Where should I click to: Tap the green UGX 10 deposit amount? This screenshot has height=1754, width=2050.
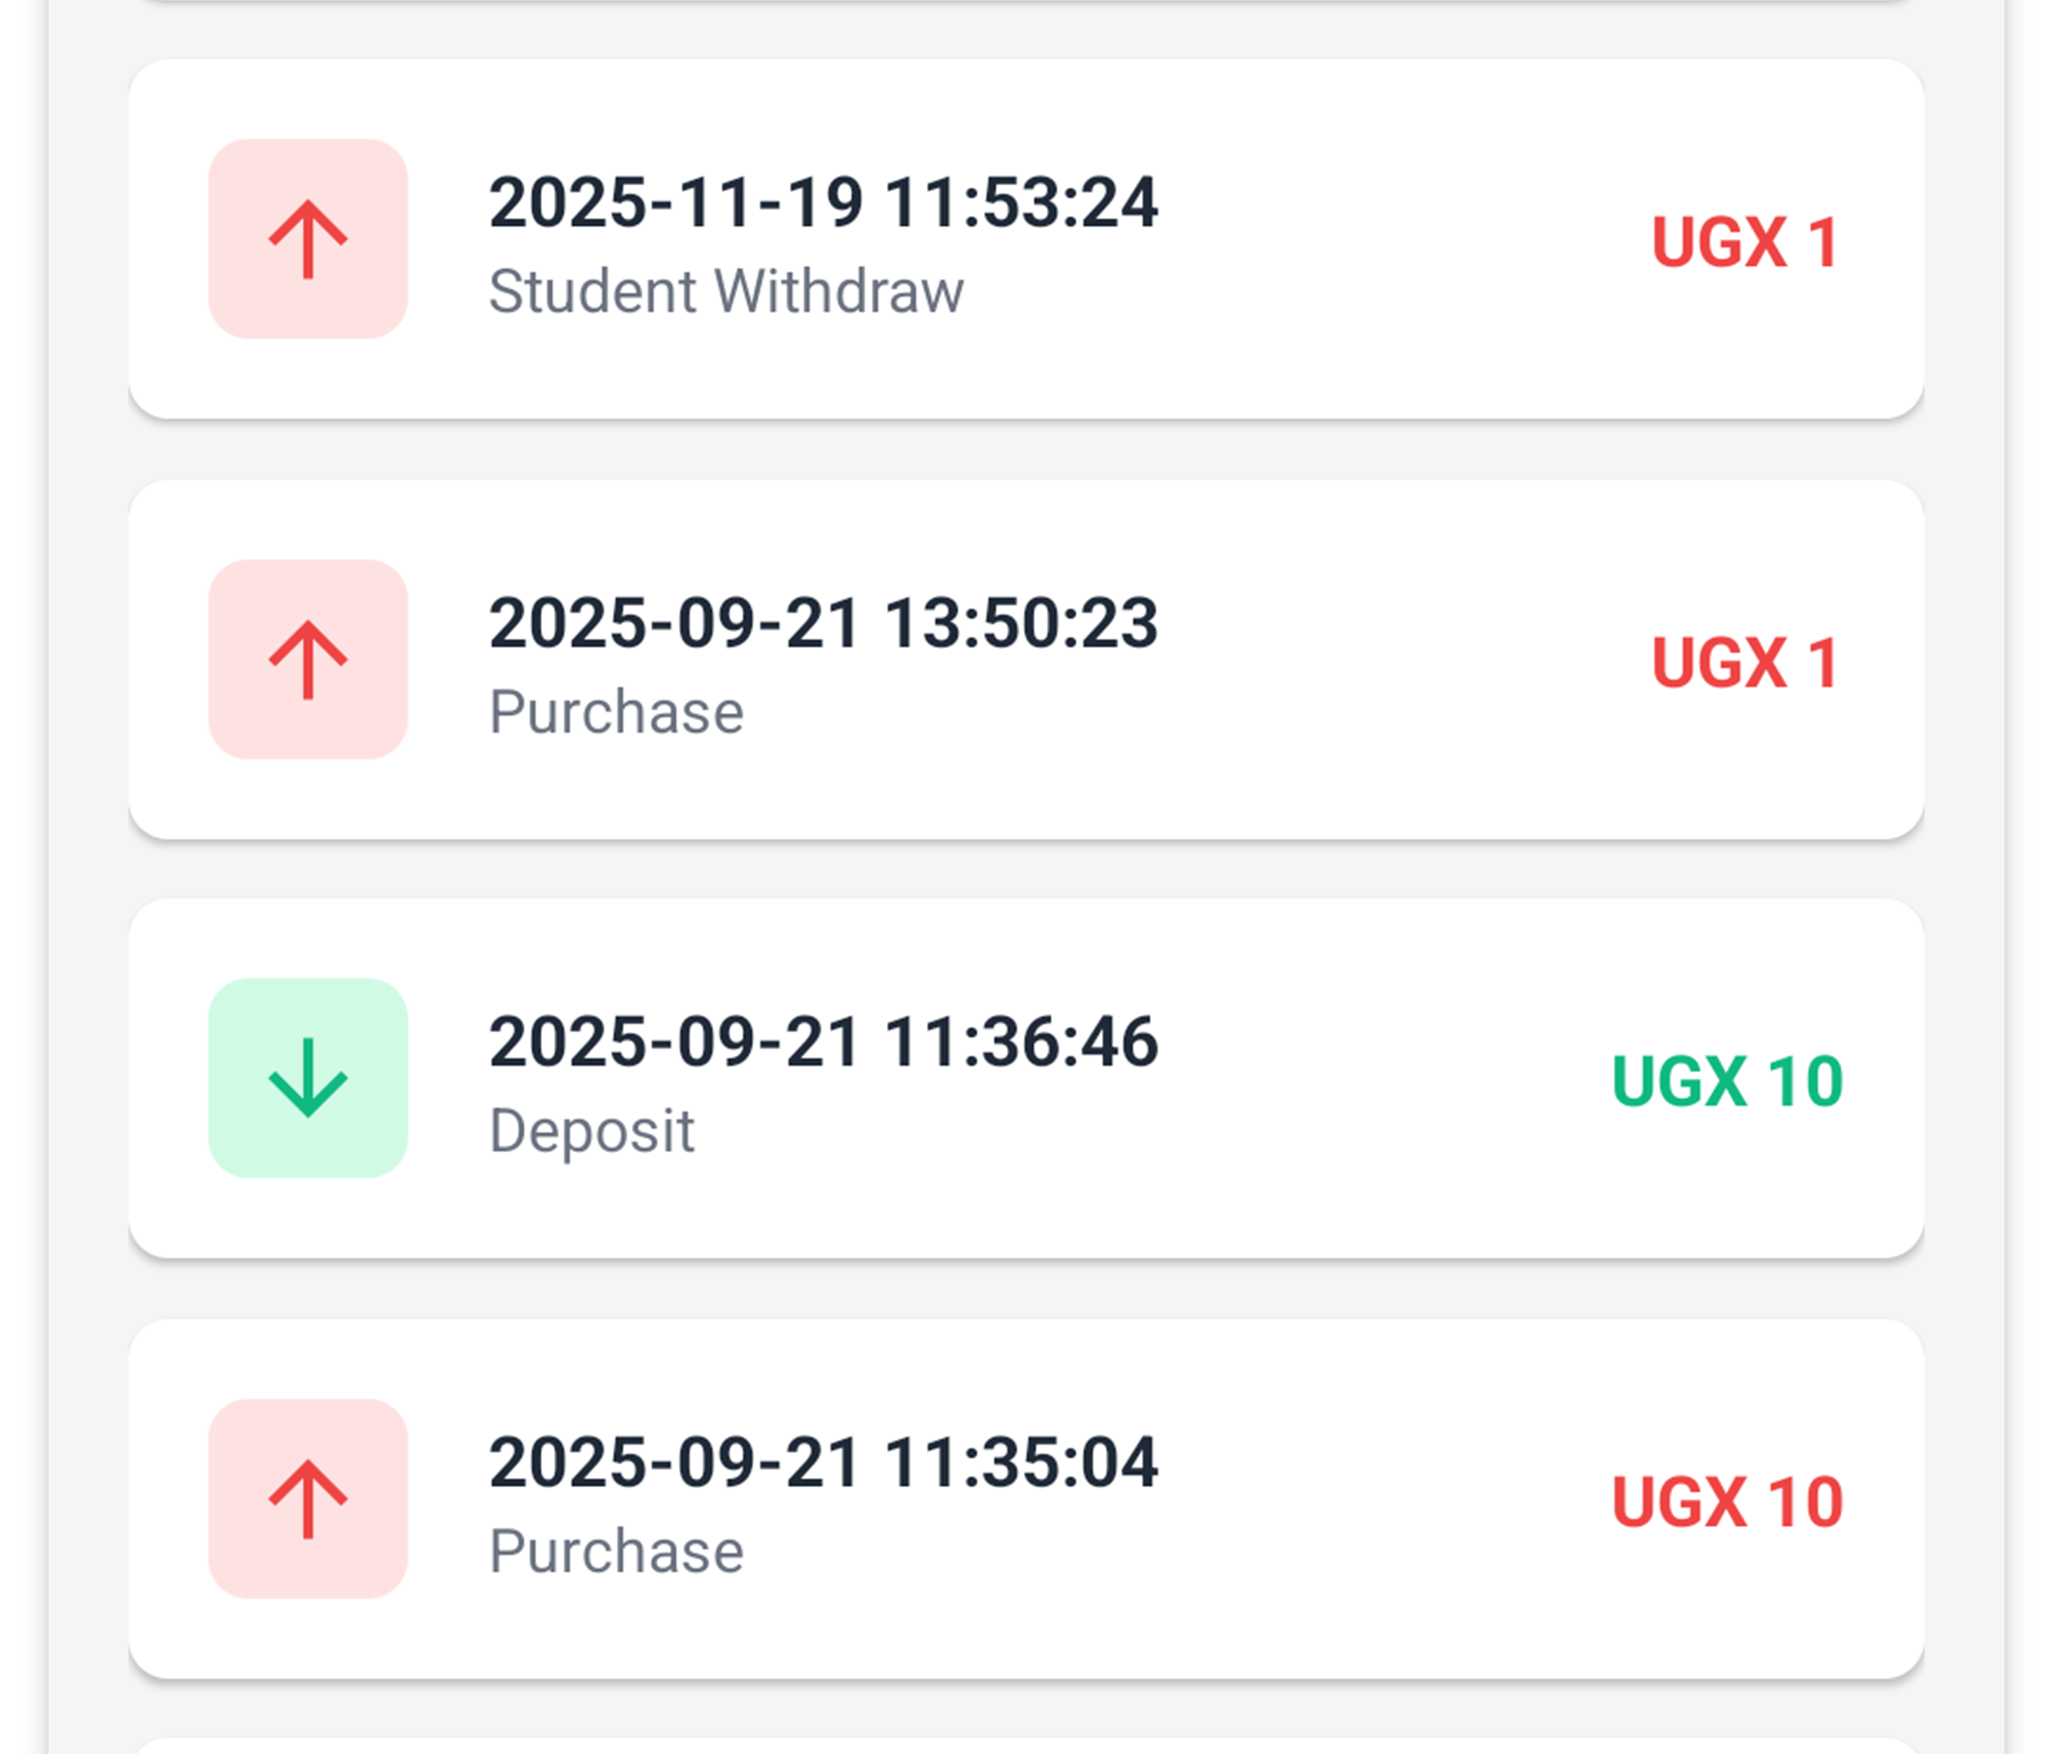pos(1727,1081)
